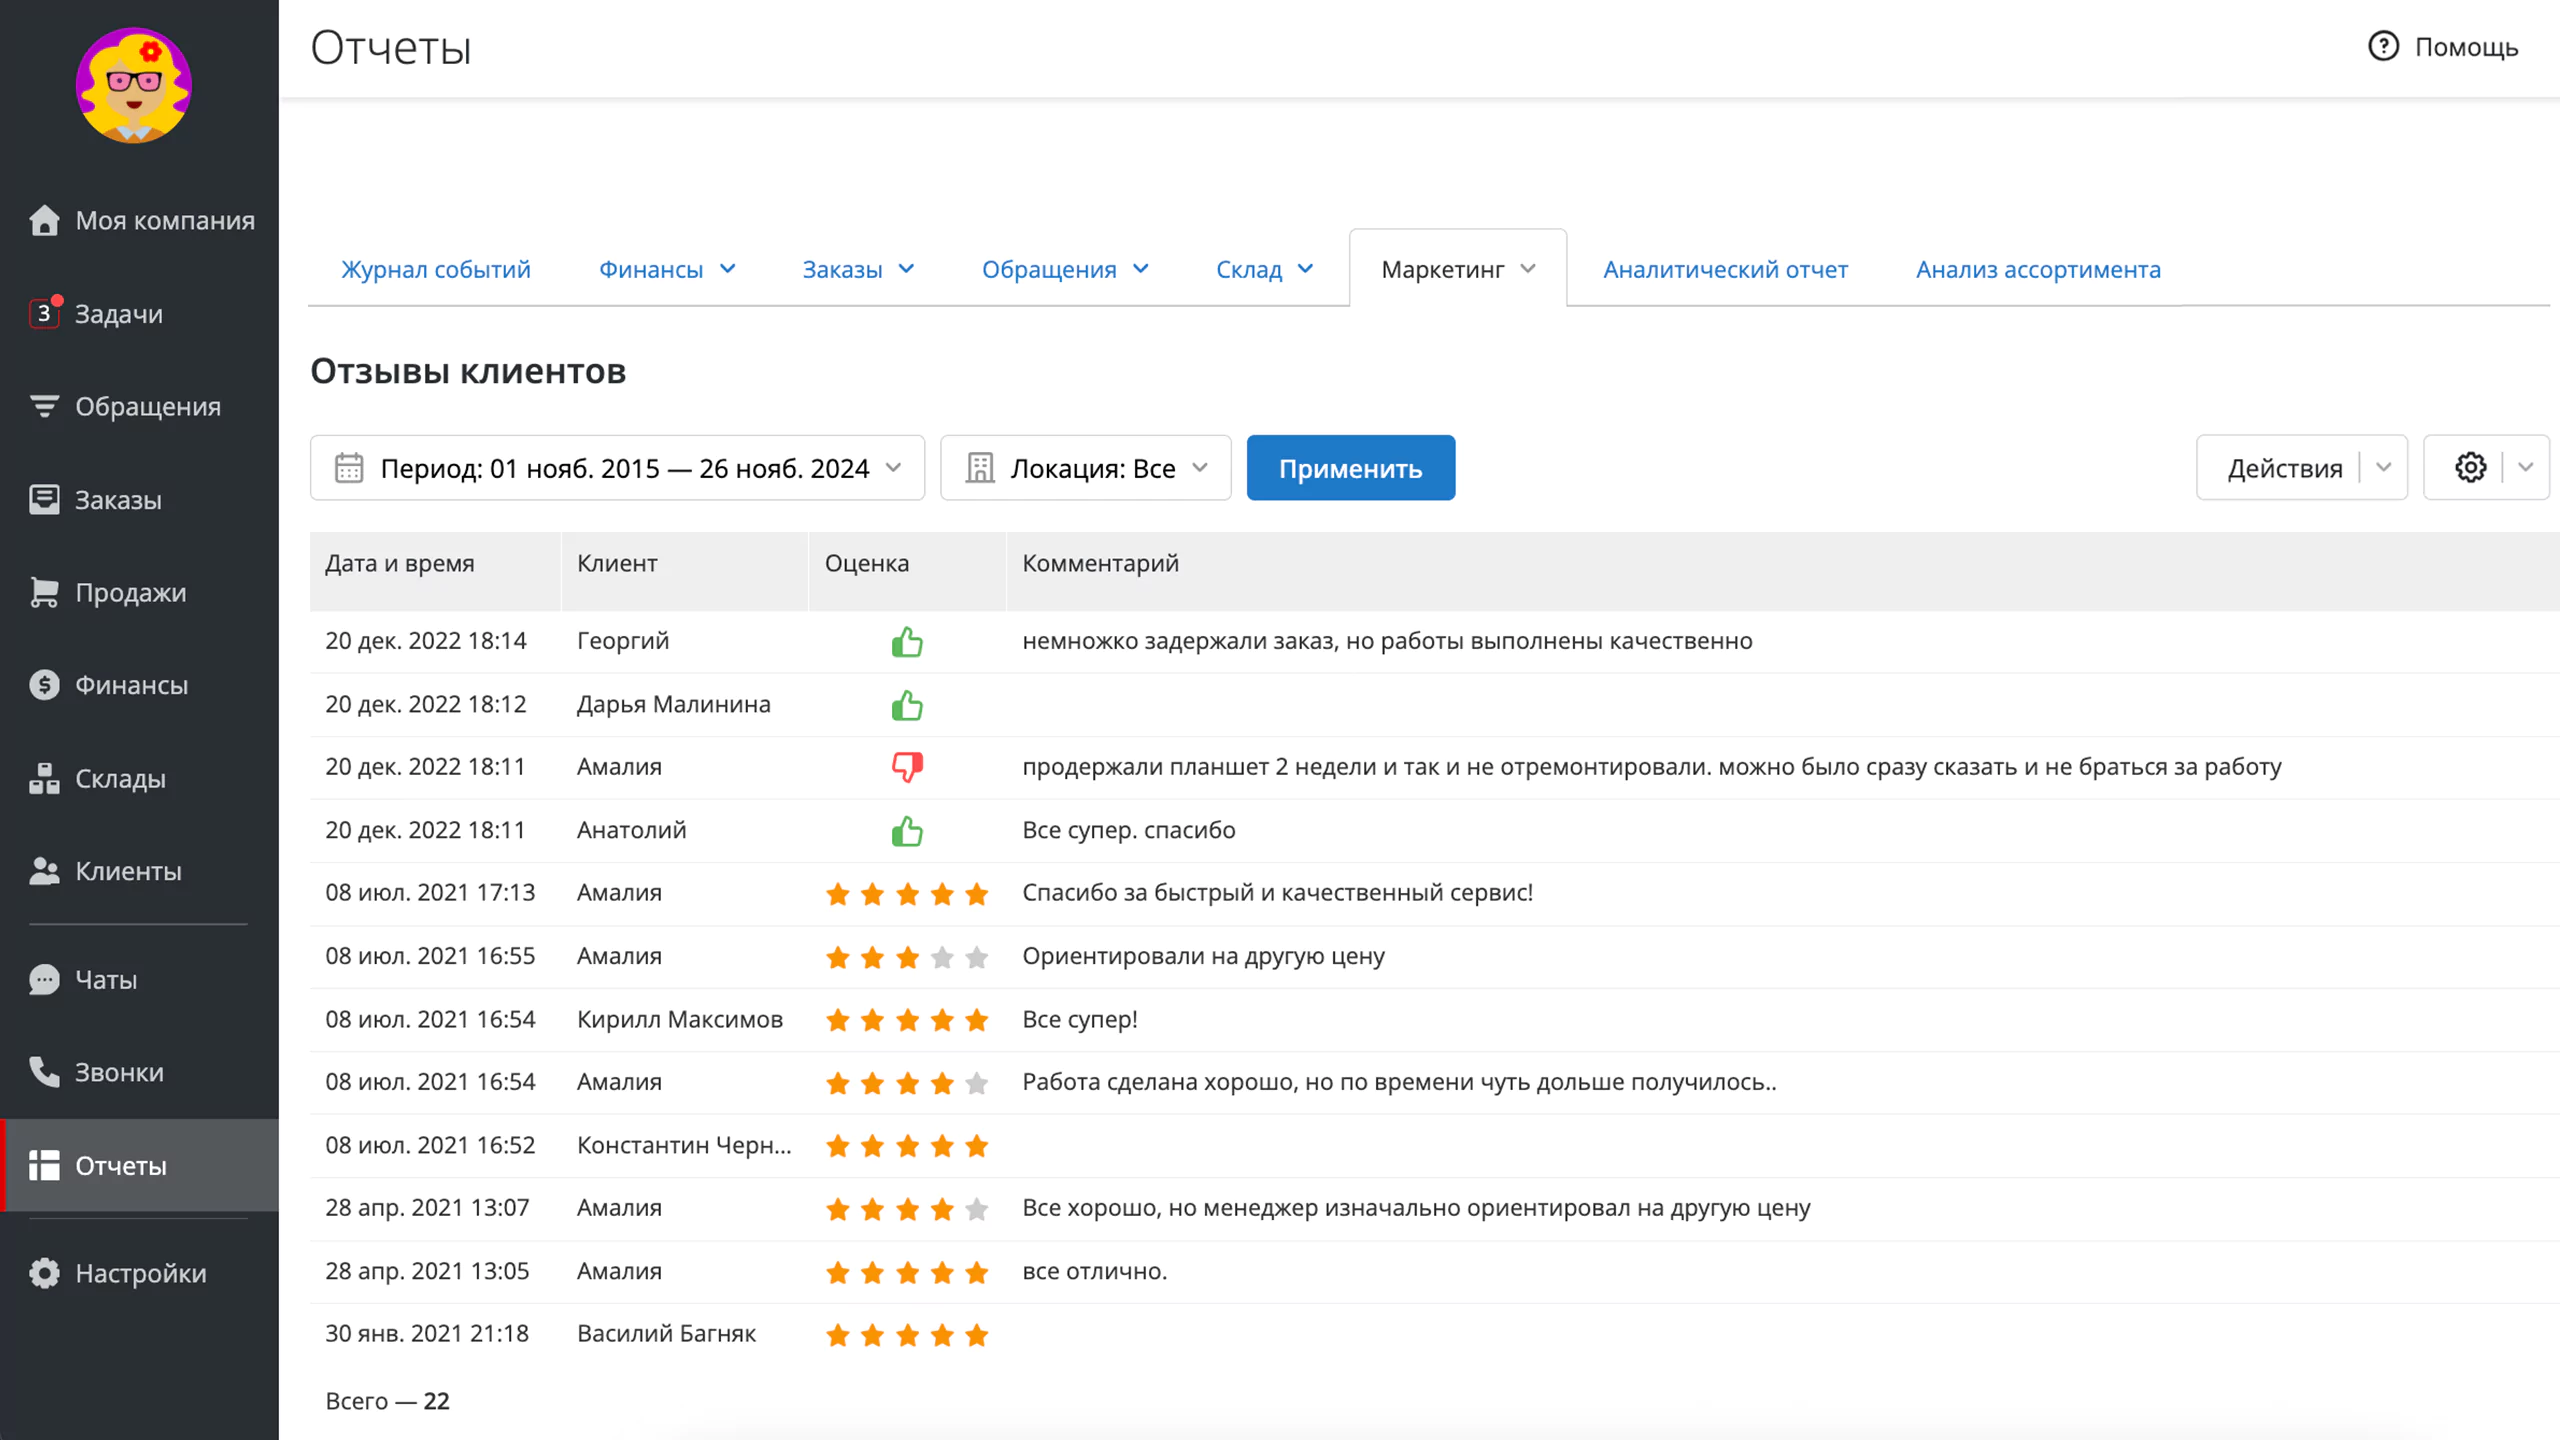Click client name Георгий
Screen dimensions: 2560x1440
(623, 641)
